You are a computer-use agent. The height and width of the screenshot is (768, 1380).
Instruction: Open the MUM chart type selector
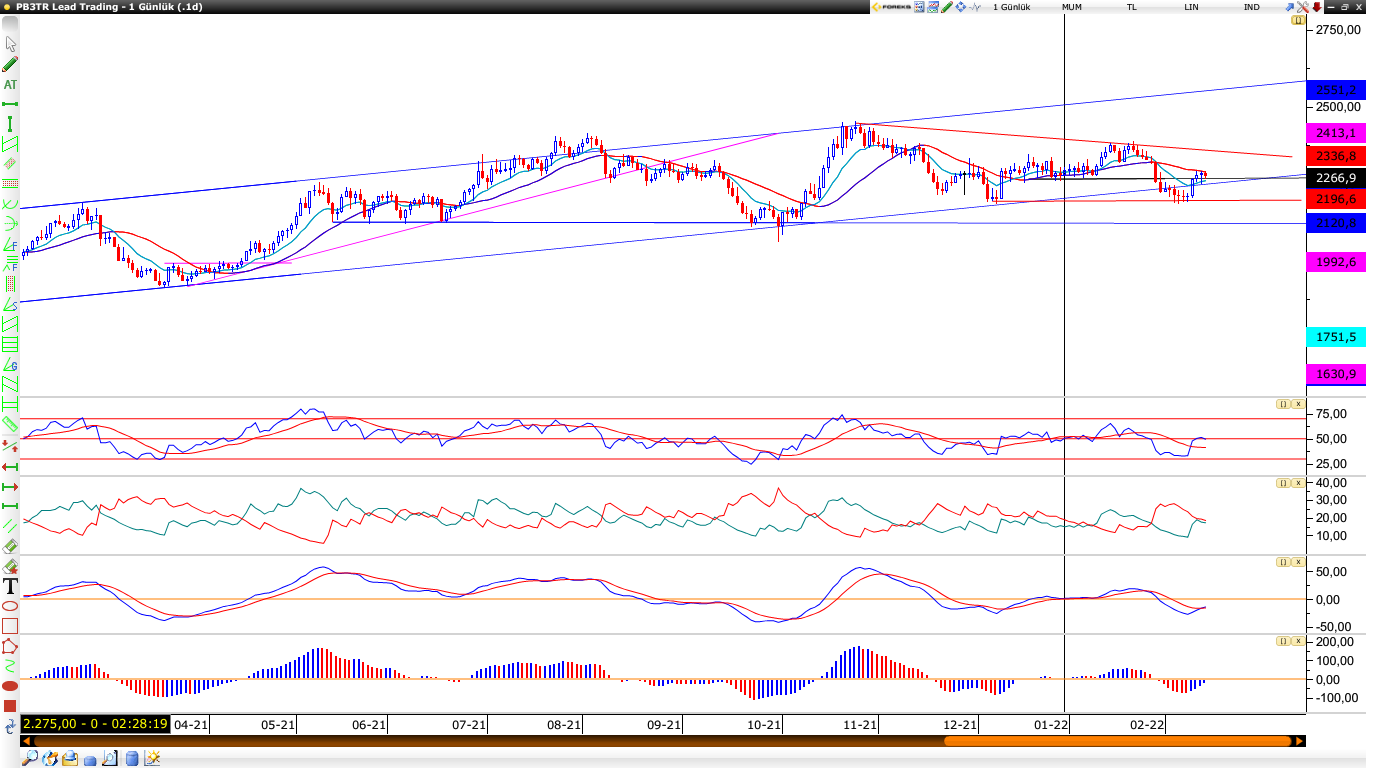(x=1072, y=7)
